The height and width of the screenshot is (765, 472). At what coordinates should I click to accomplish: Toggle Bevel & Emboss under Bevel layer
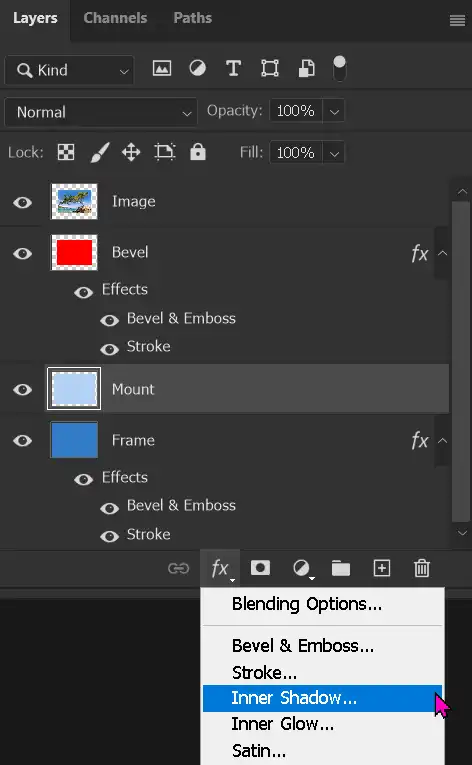click(x=109, y=320)
